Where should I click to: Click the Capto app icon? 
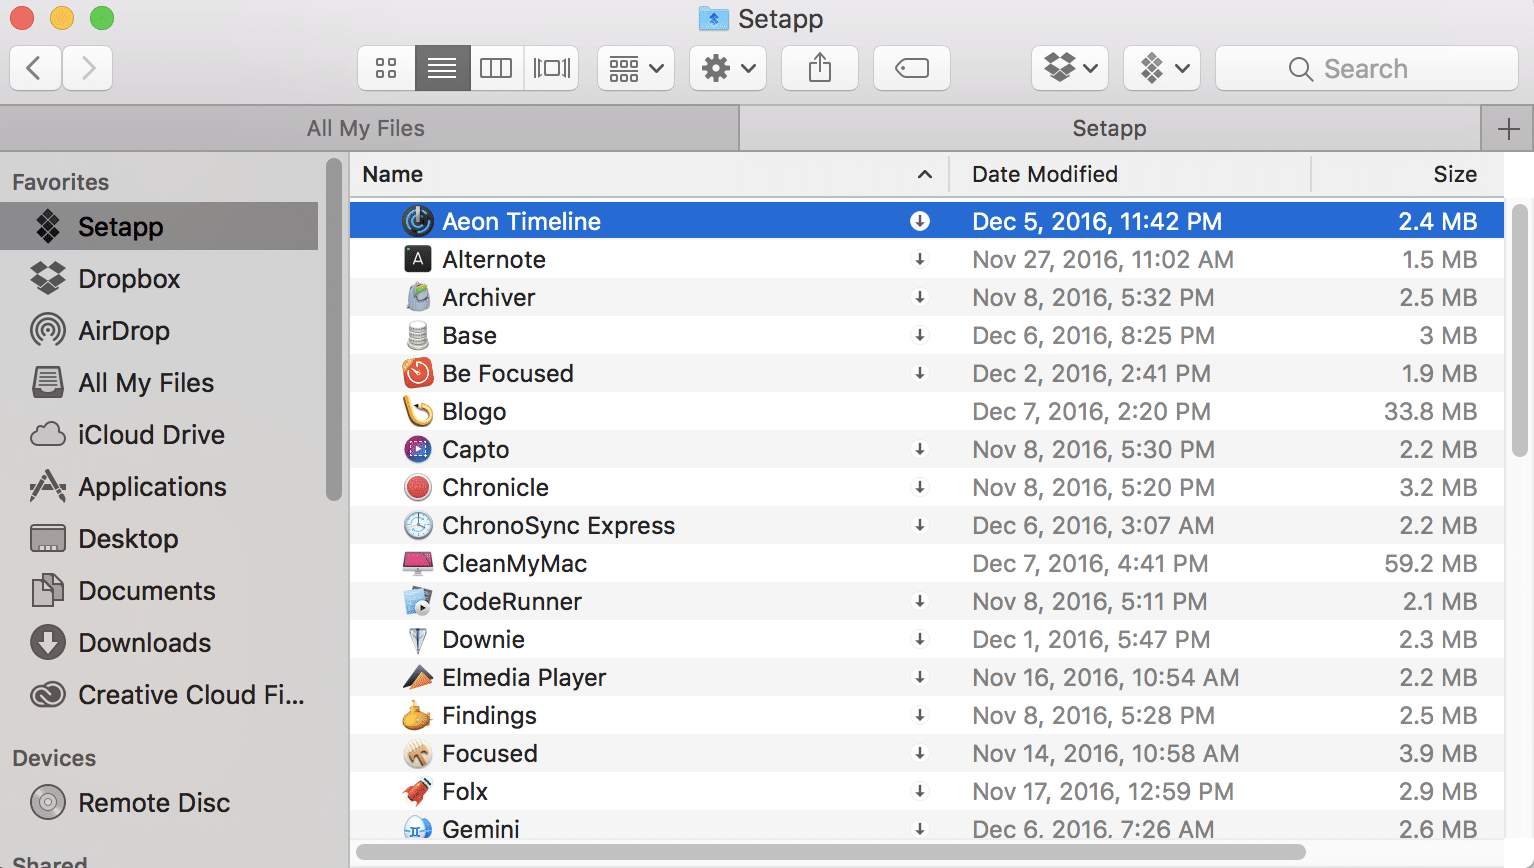[x=418, y=449]
